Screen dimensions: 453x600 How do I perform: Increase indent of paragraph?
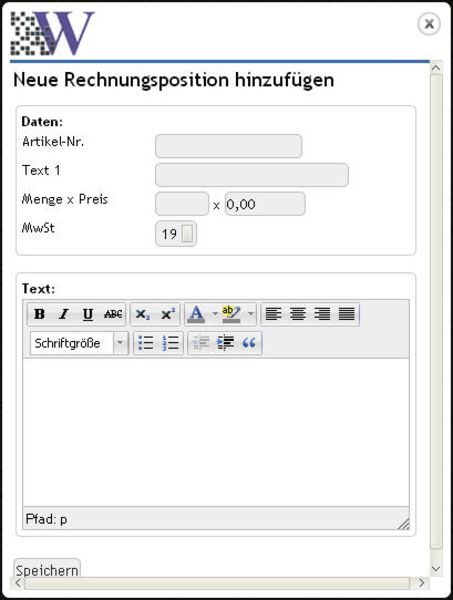tap(225, 342)
